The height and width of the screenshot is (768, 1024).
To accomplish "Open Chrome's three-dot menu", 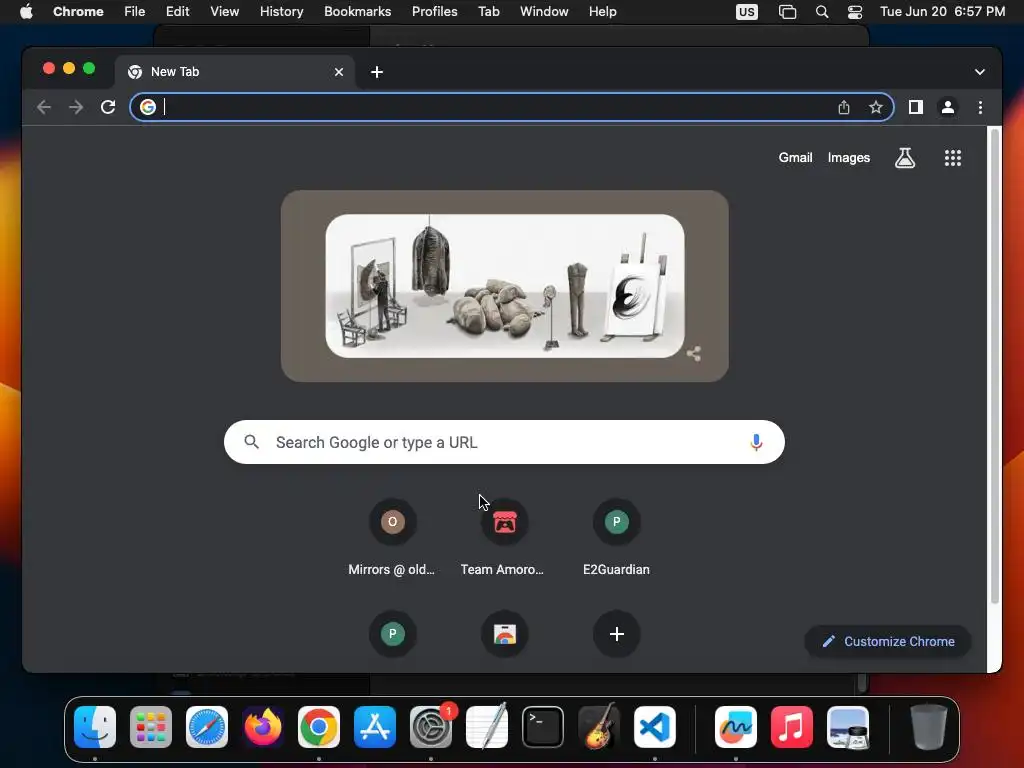I will (x=980, y=107).
